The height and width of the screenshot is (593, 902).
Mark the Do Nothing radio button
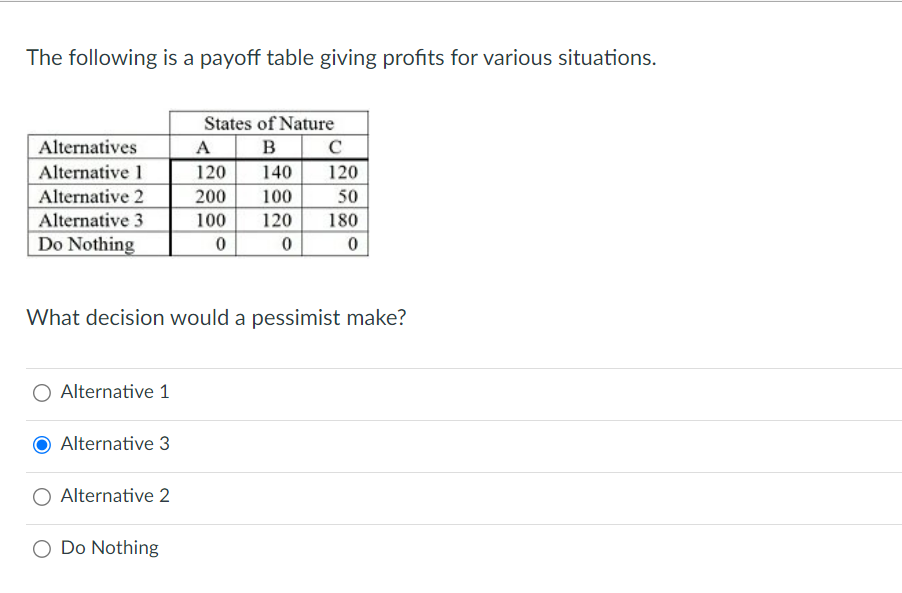click(41, 549)
